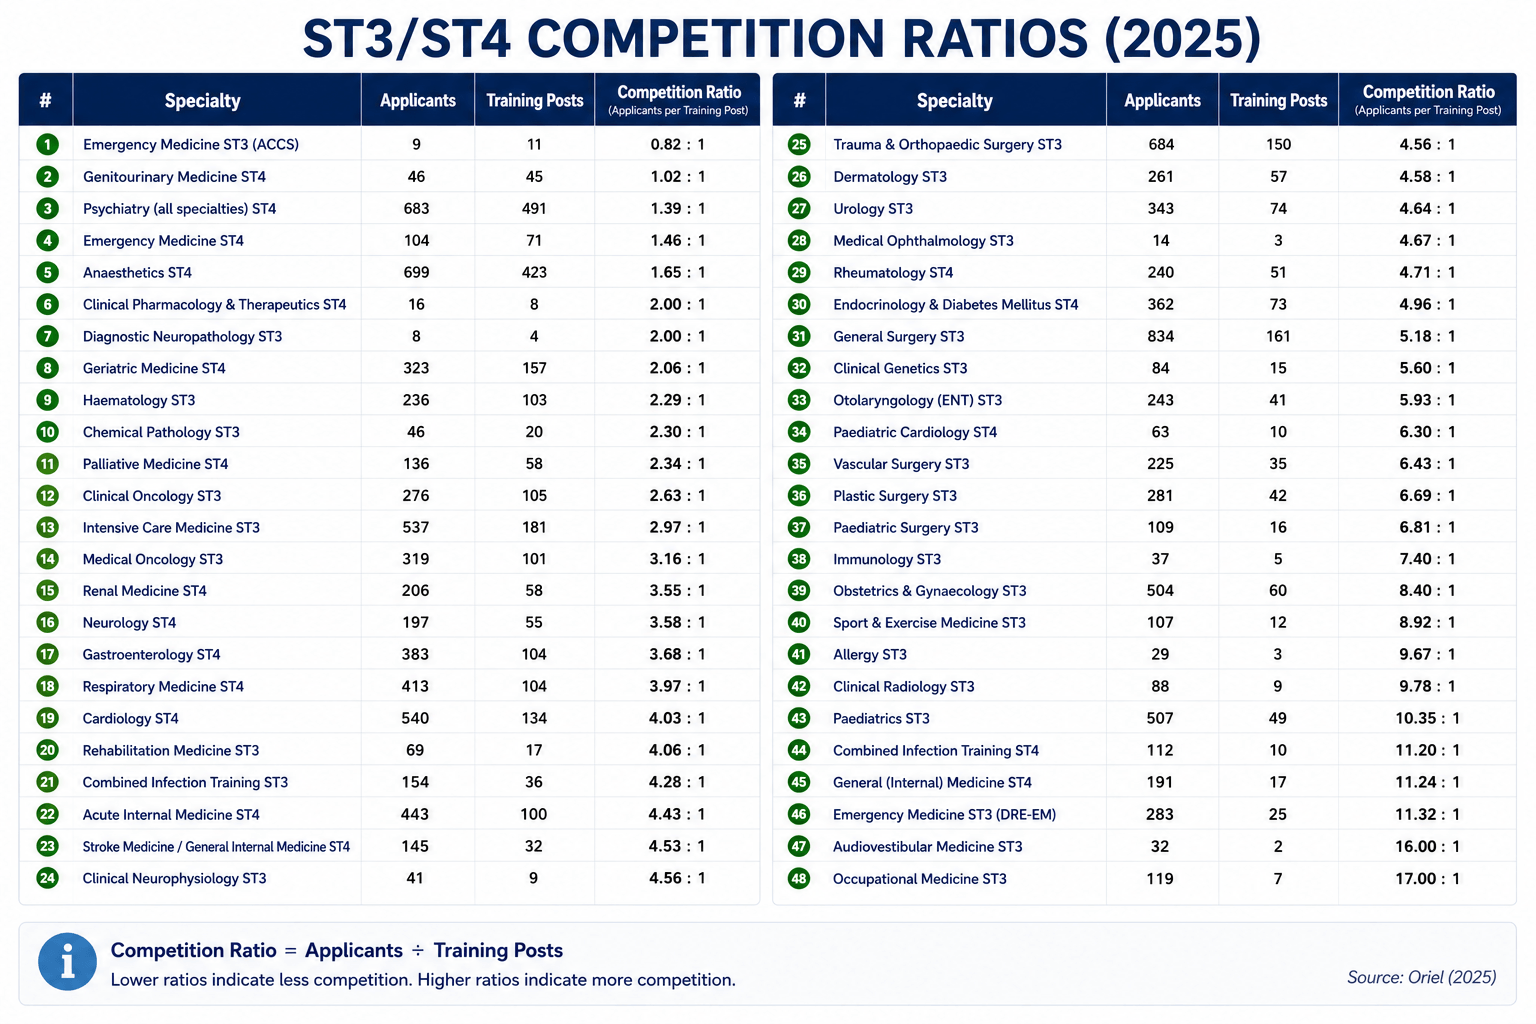
Task: Click Audiovestibular Medicine ST3 specialty
Action: coord(928,847)
